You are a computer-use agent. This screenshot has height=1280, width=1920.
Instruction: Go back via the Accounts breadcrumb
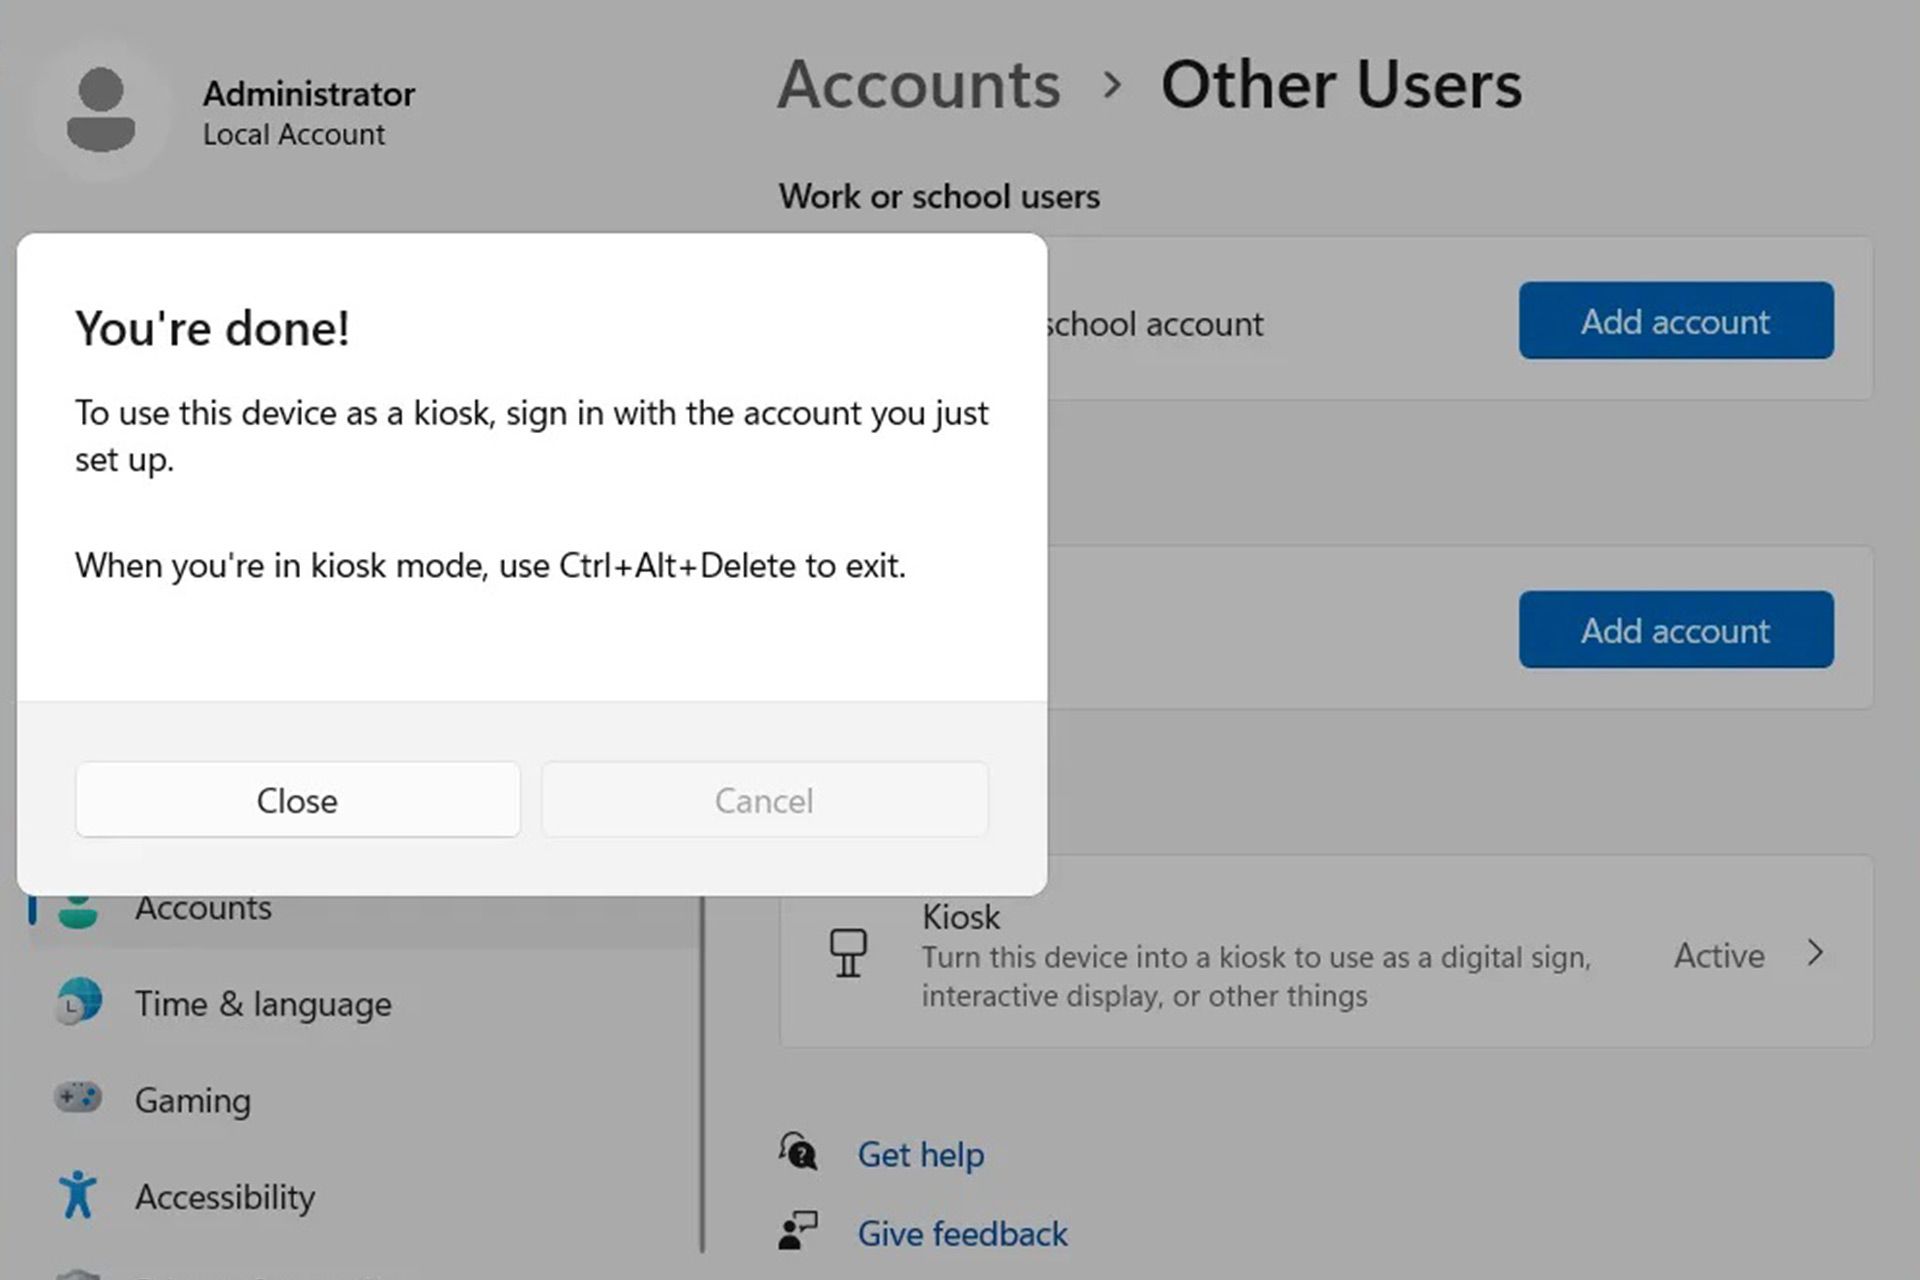click(919, 84)
